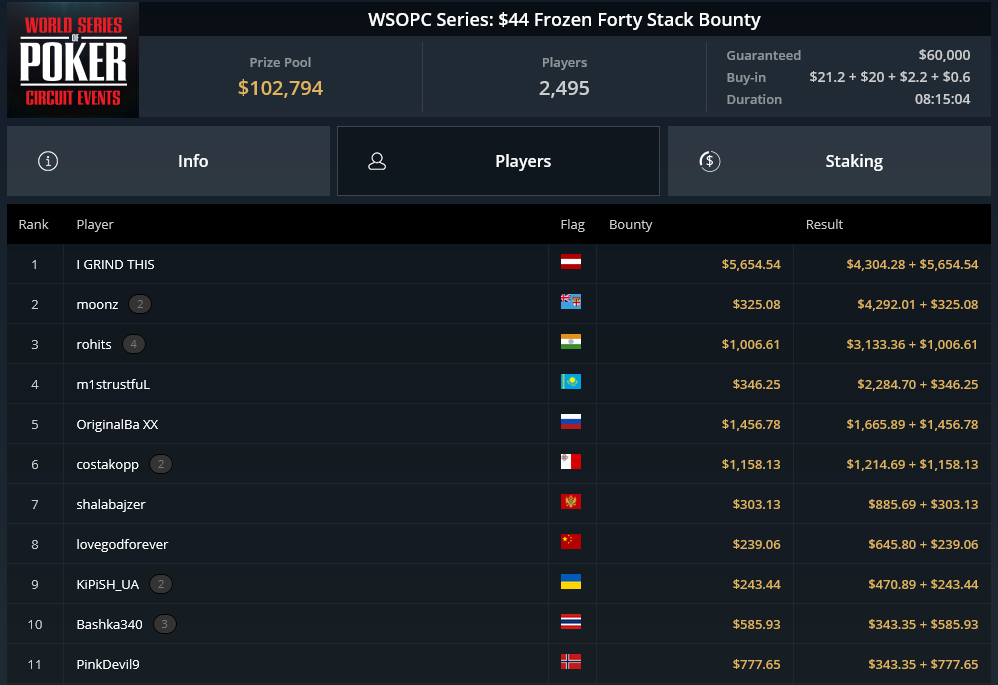This screenshot has width=998, height=685.
Task: Click the staking dollar icon
Action: coord(710,161)
